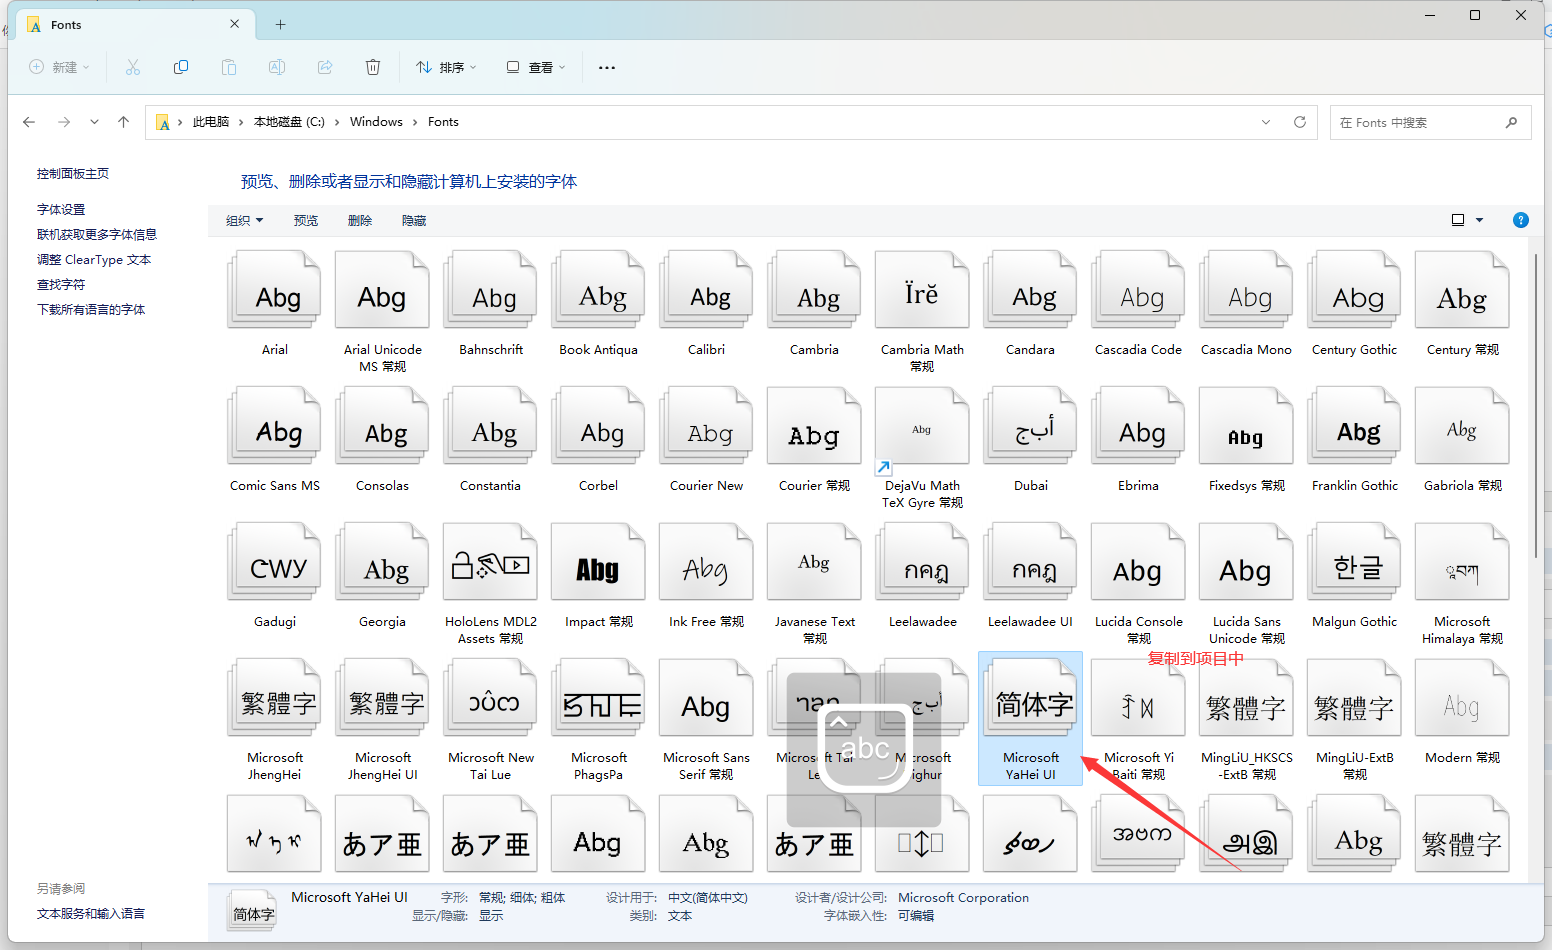Refresh the Fonts folder view
This screenshot has height=950, width=1552.
(x=1300, y=122)
